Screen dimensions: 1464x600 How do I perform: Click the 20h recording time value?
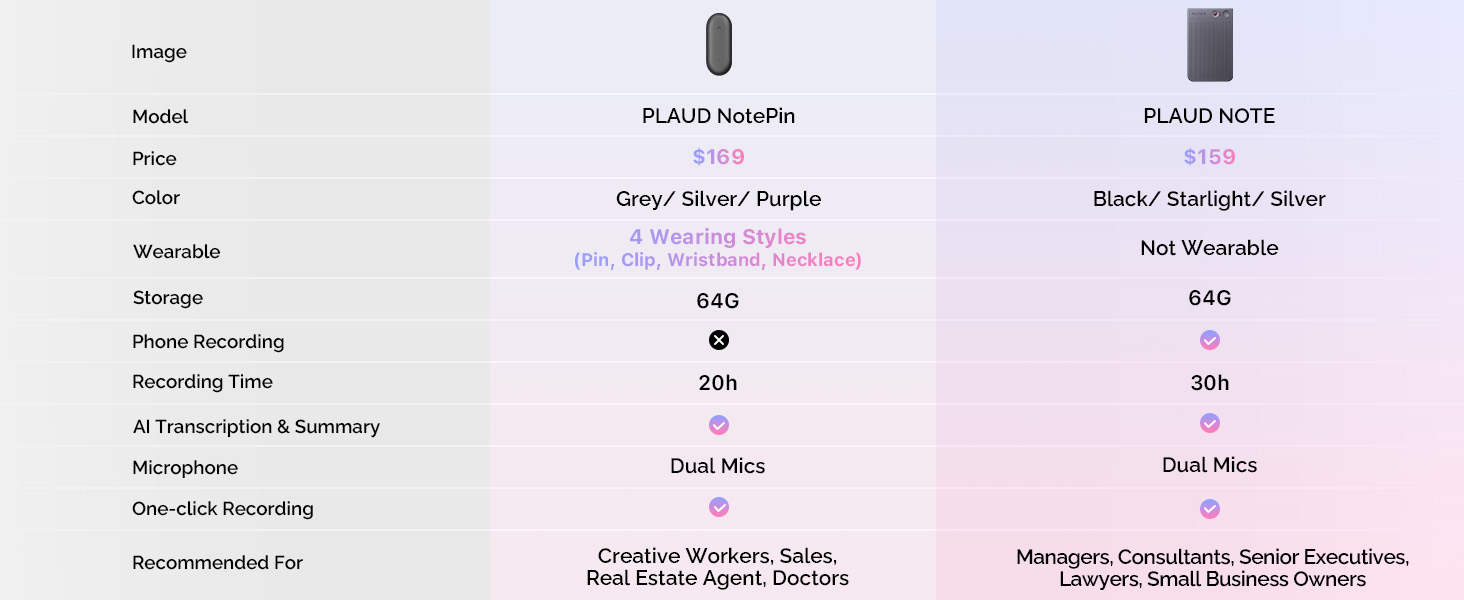tap(718, 383)
